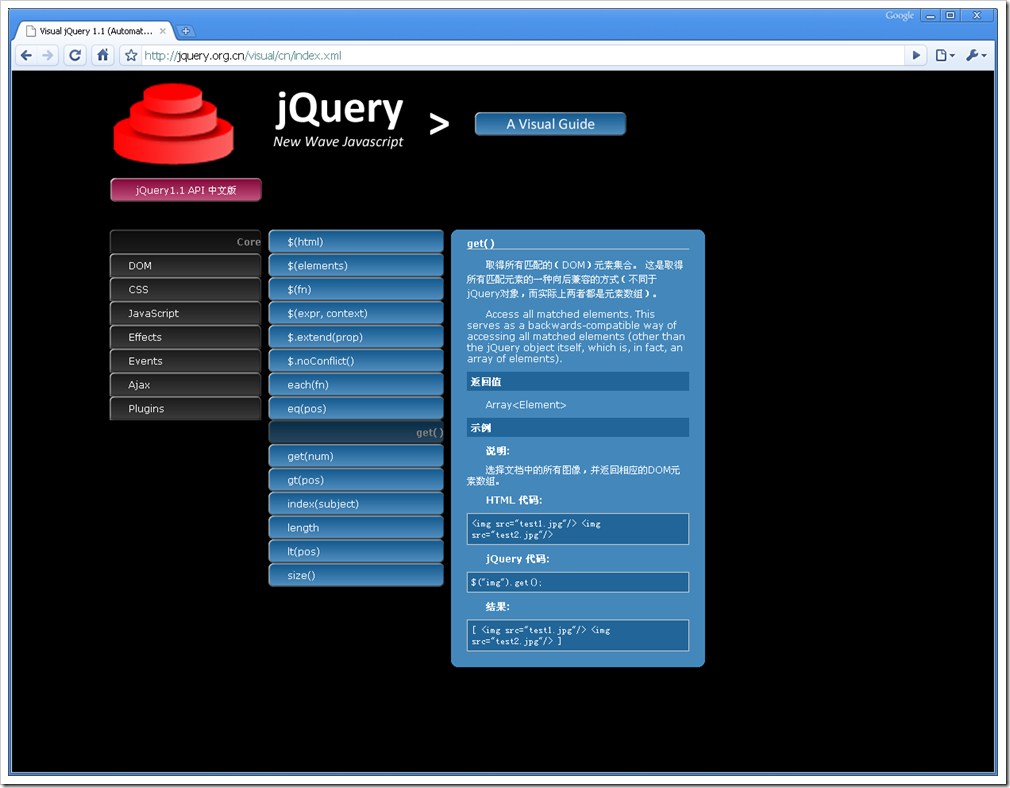The image size is (1010, 788).
Task: Click the get() heading in detail panel
Action: [x=481, y=243]
